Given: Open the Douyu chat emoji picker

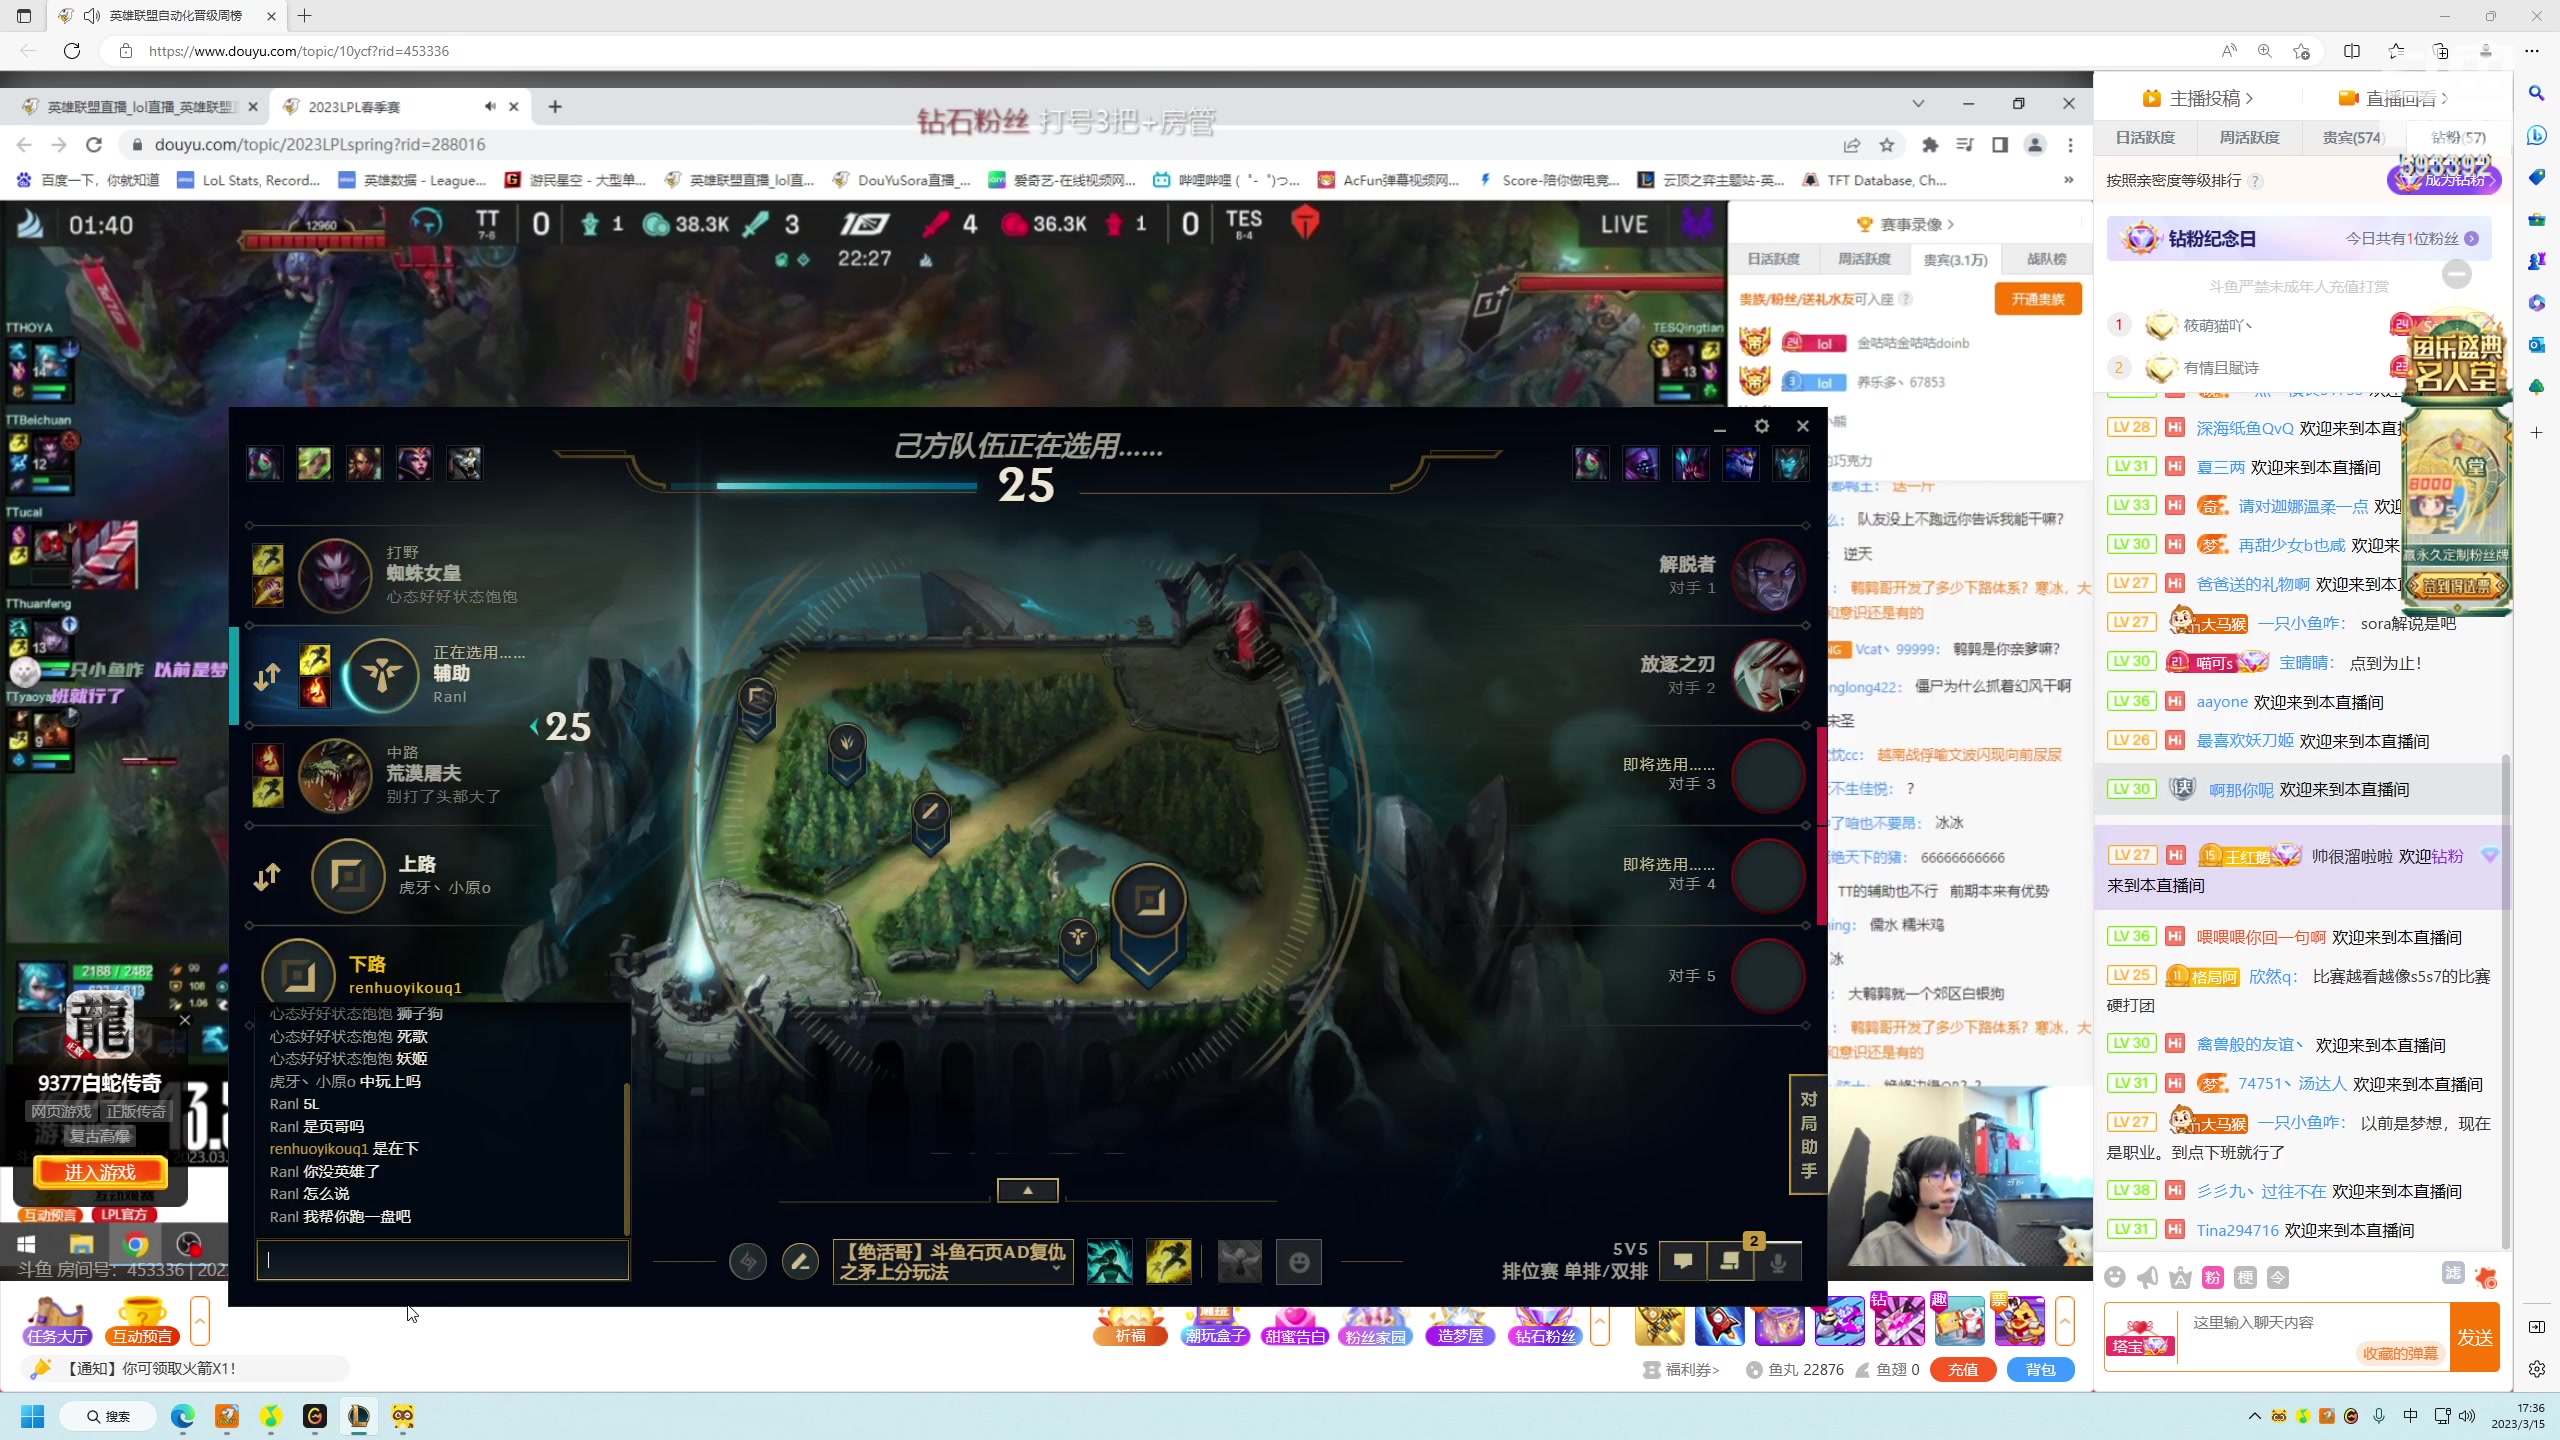Looking at the screenshot, I should pos(2115,1277).
